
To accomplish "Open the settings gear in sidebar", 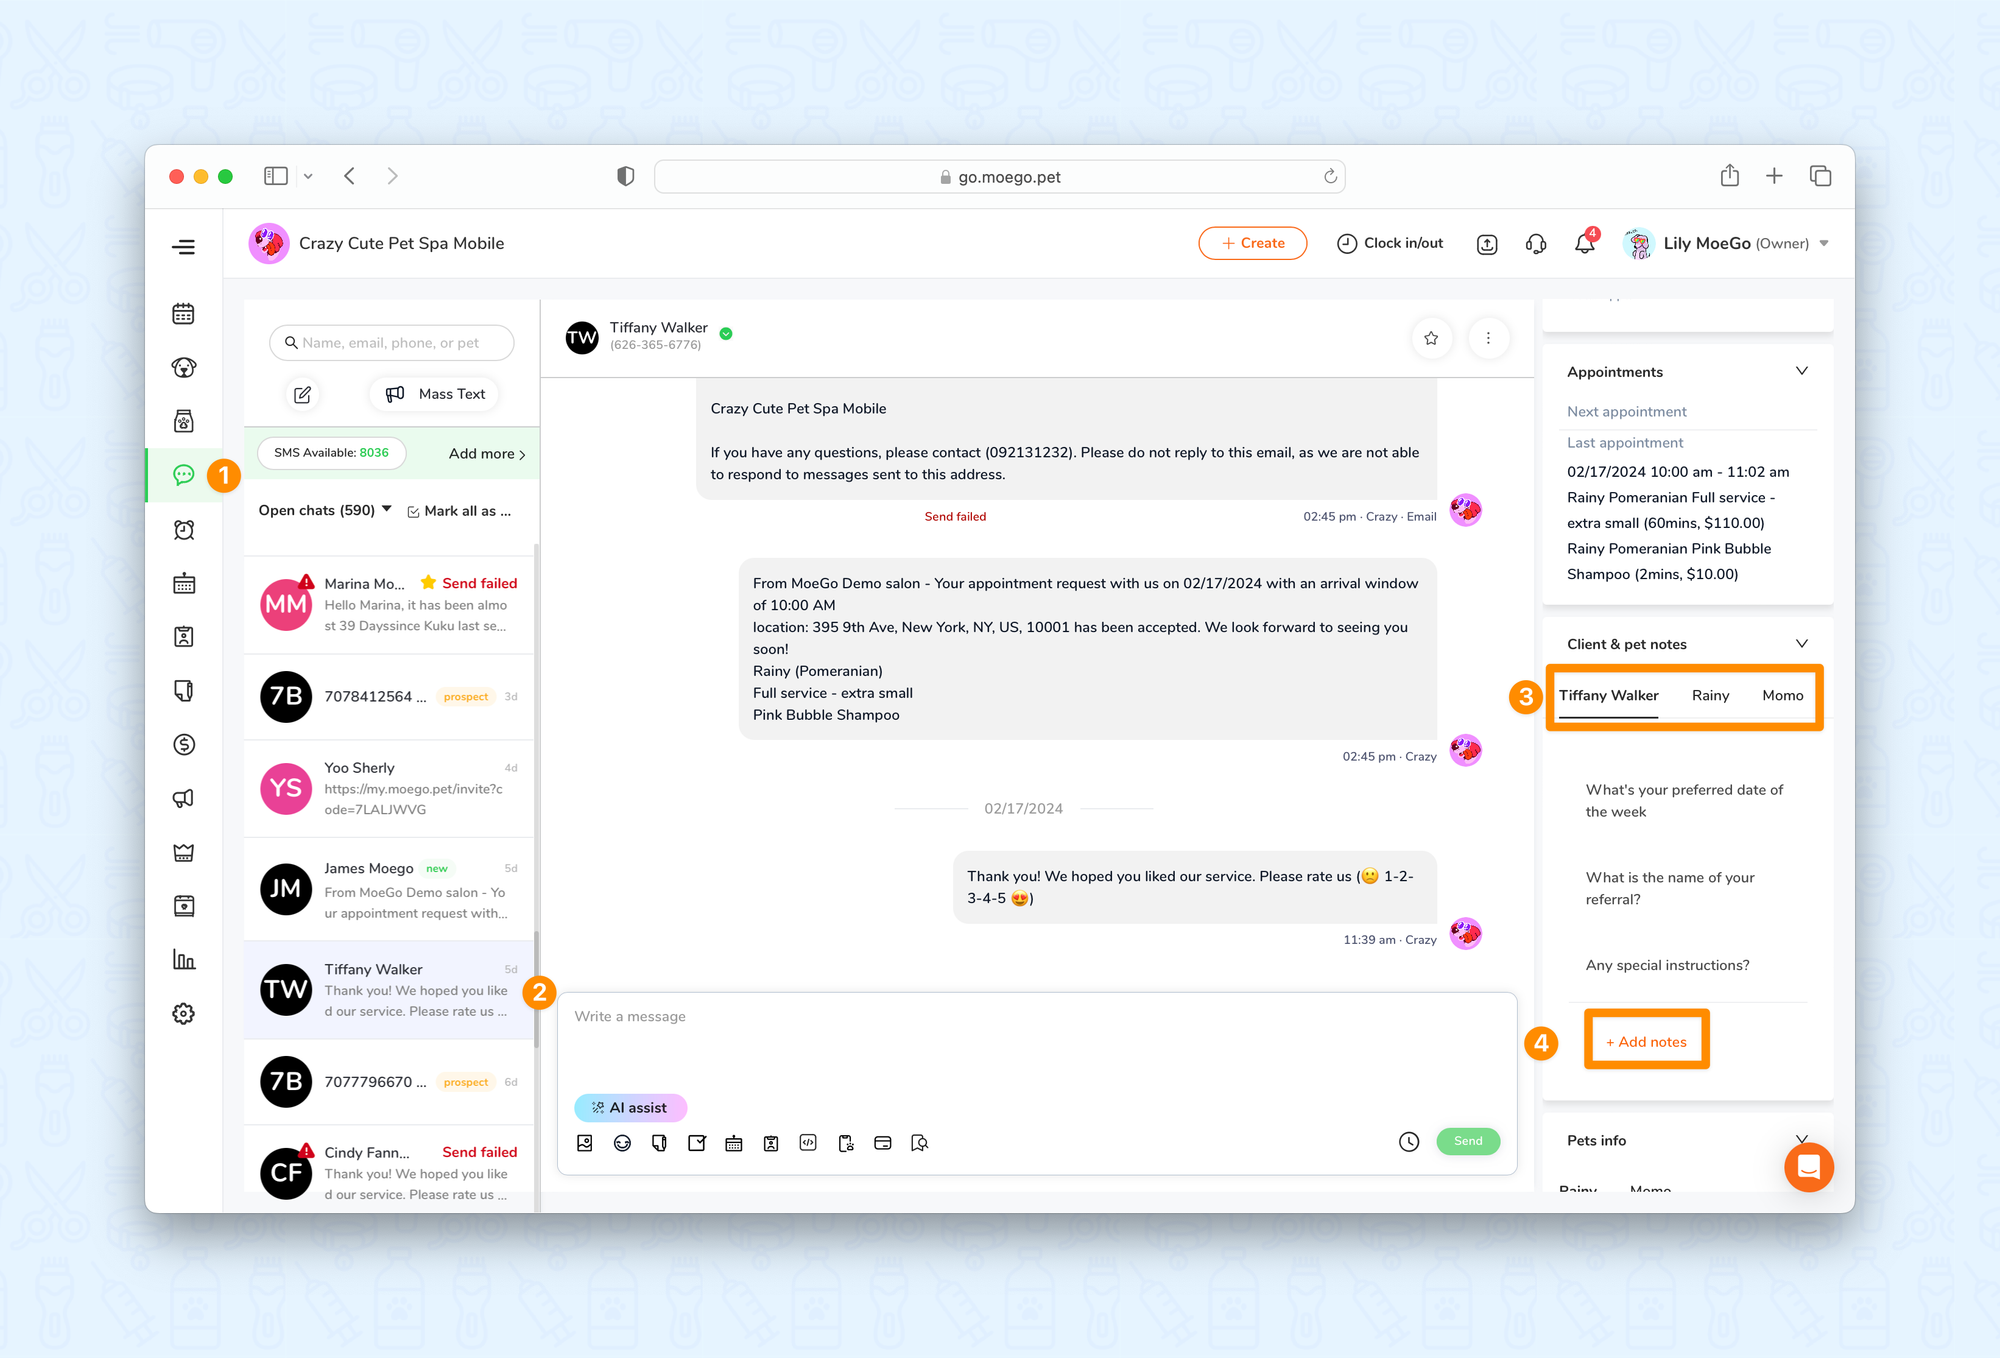I will tap(183, 1014).
